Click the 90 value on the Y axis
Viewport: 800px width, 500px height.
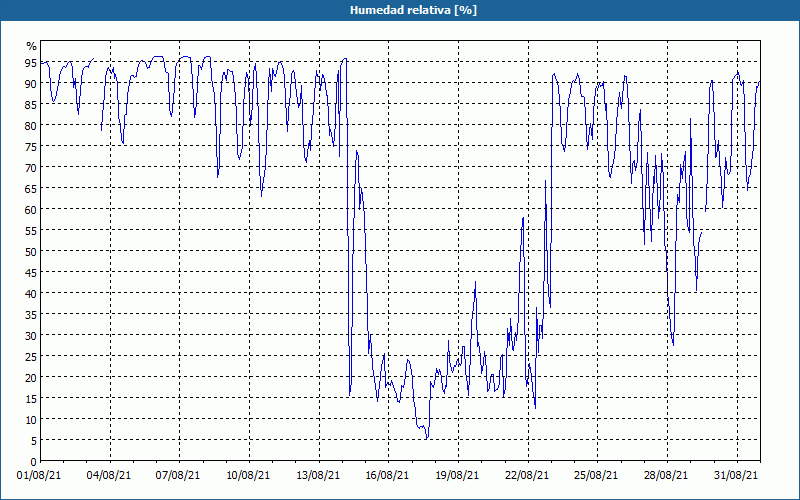click(31, 84)
